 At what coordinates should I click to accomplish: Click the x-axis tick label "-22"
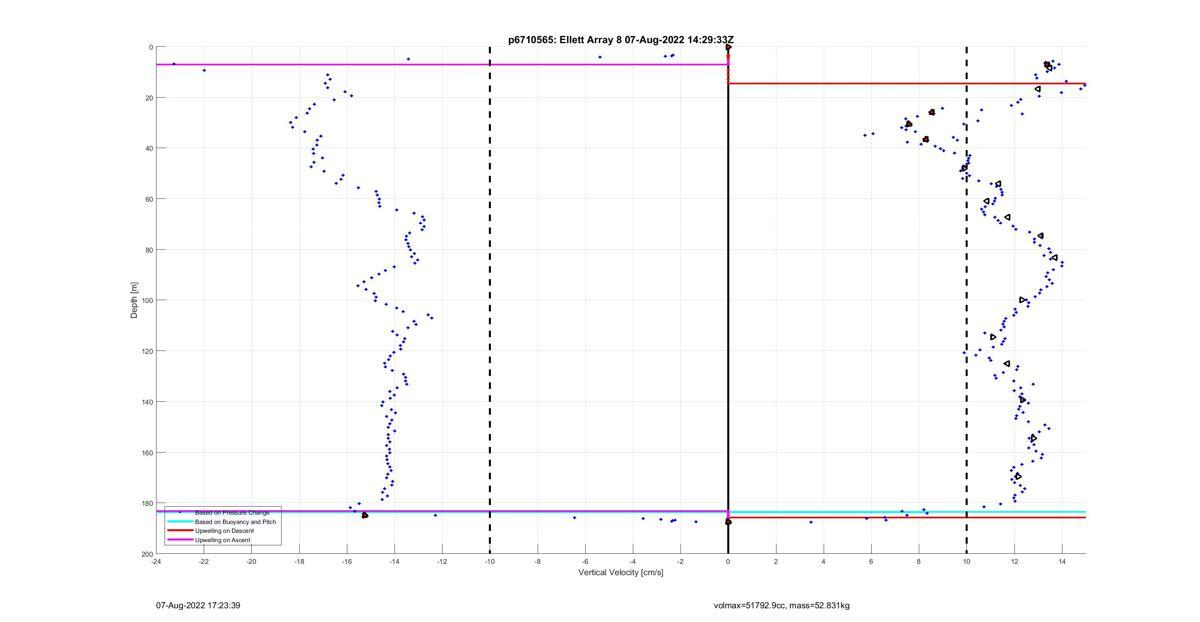(x=204, y=561)
